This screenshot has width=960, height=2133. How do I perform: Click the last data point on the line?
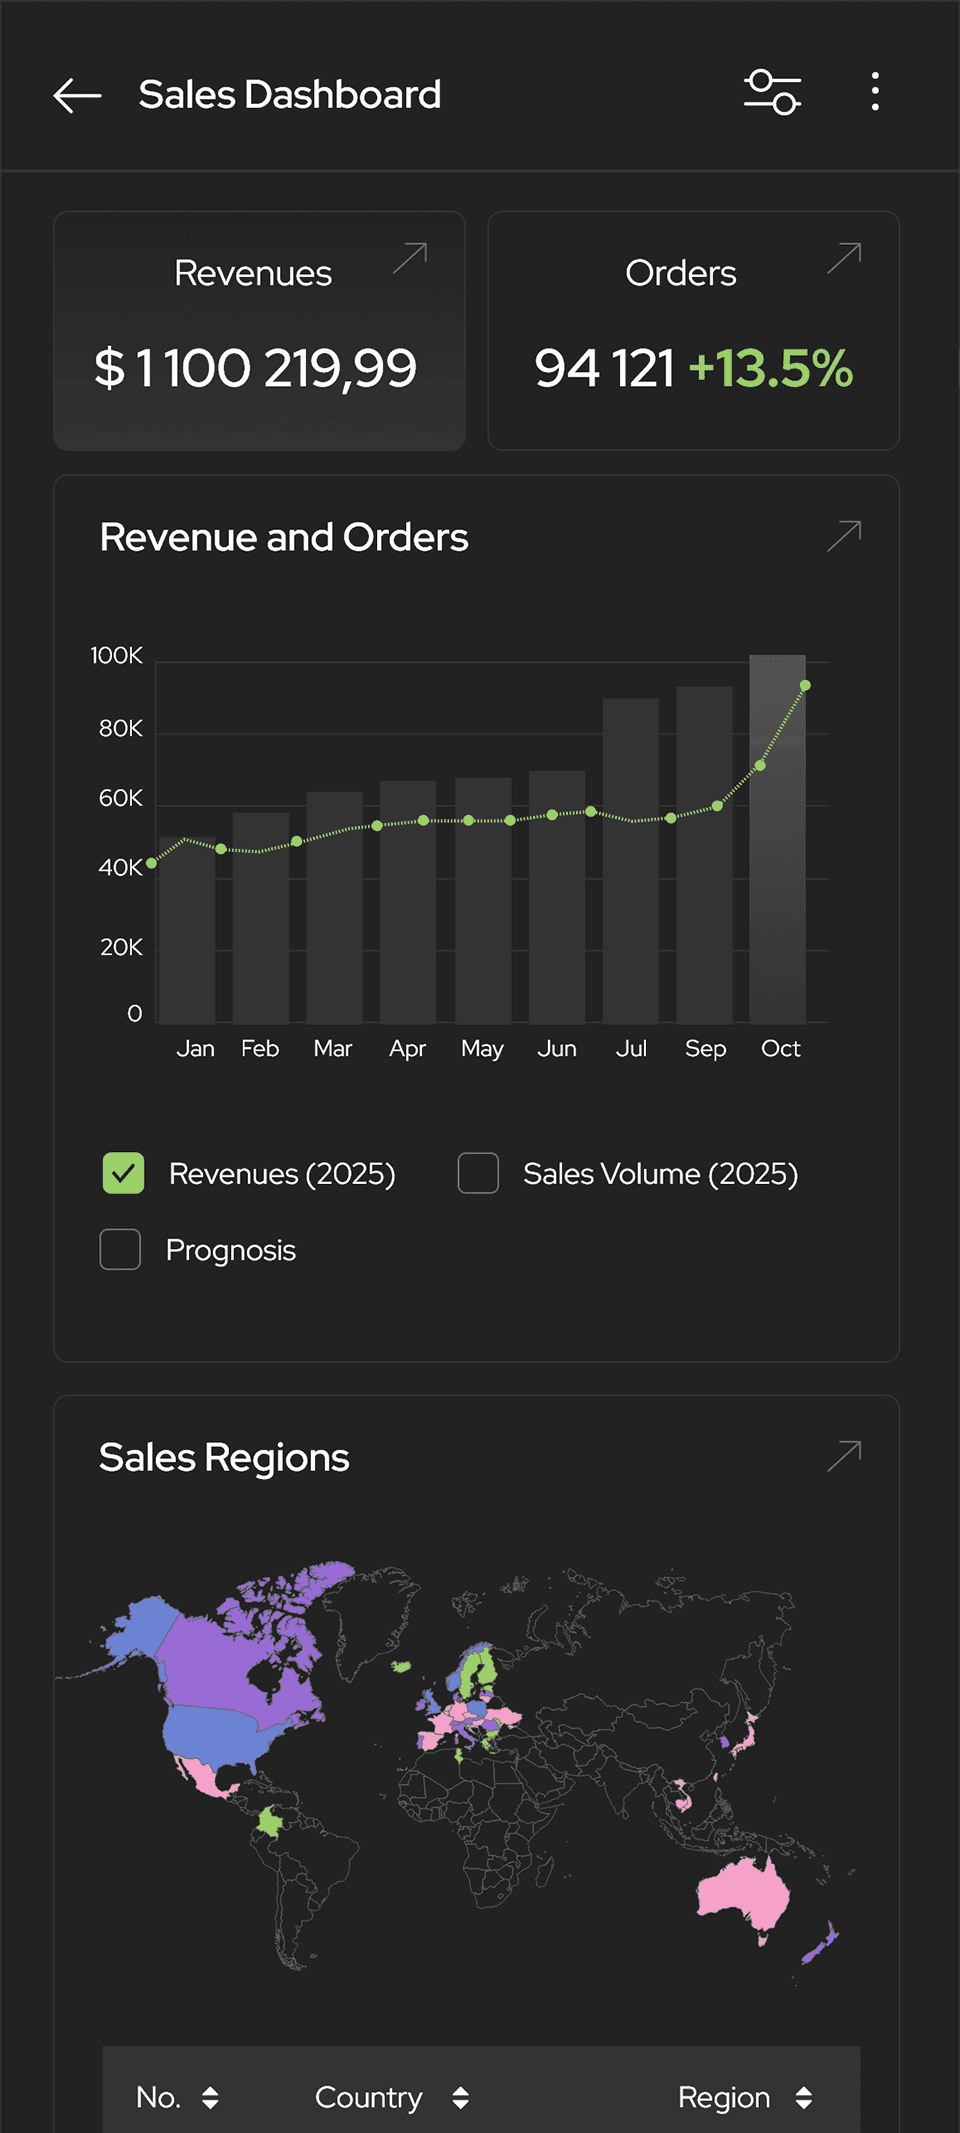click(x=805, y=686)
